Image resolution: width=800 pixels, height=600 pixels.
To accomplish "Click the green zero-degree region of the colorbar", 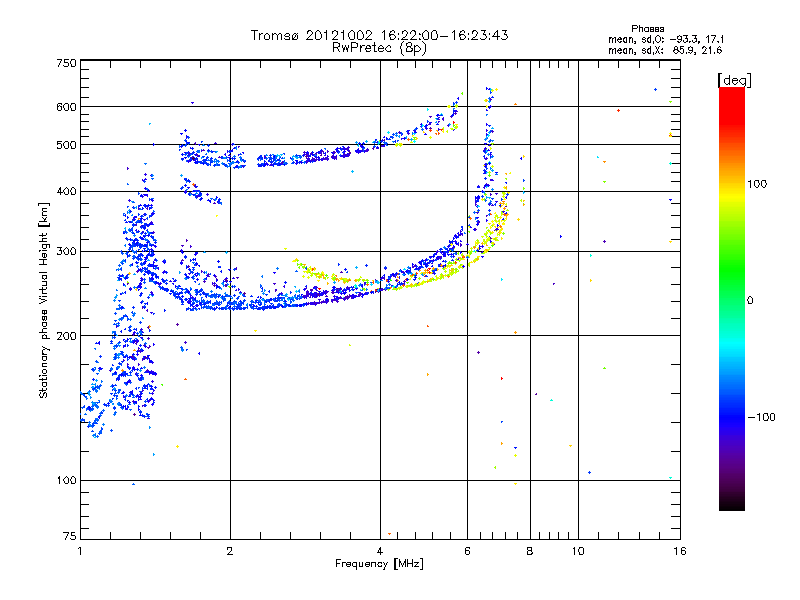I will 732,301.
